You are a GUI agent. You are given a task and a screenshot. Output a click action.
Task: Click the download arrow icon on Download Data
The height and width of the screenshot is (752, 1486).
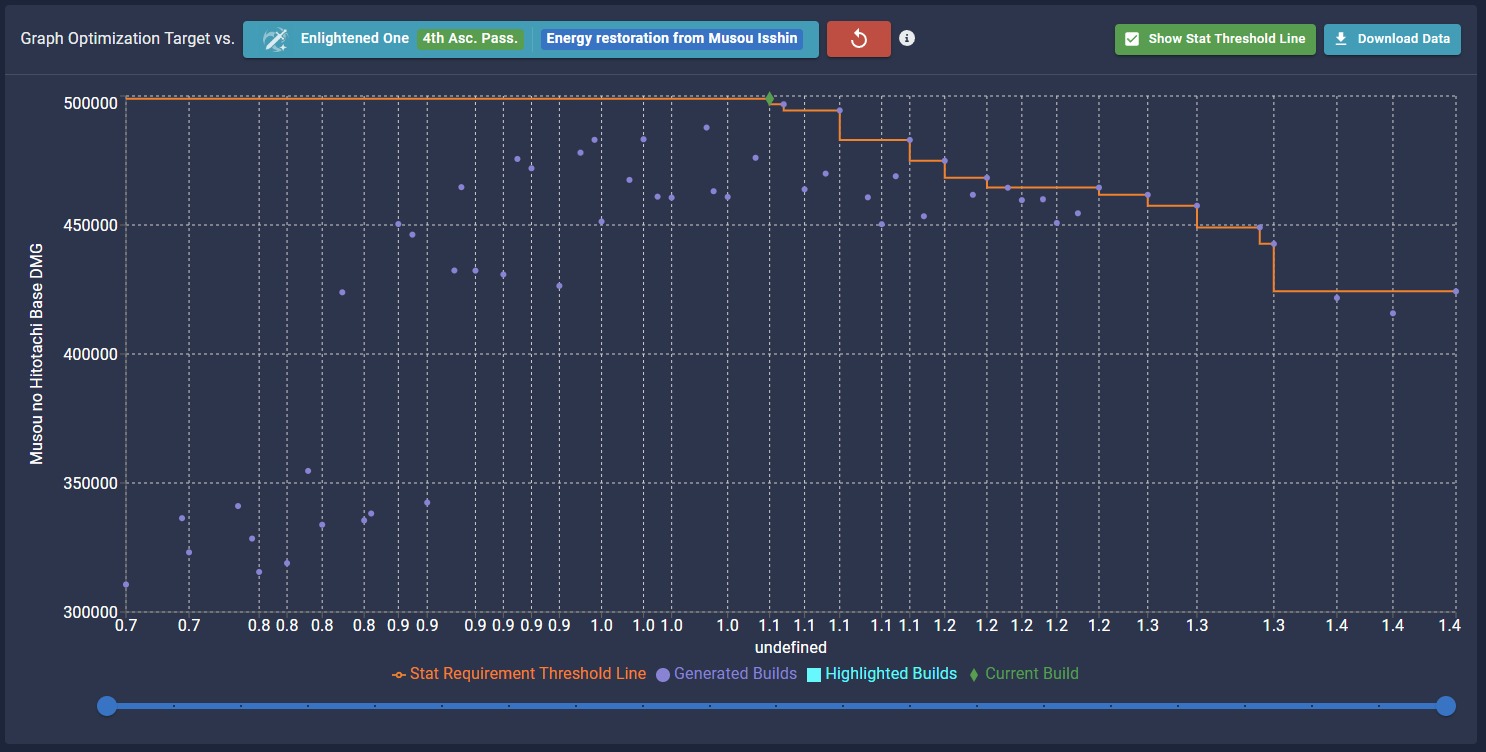[x=1340, y=39]
